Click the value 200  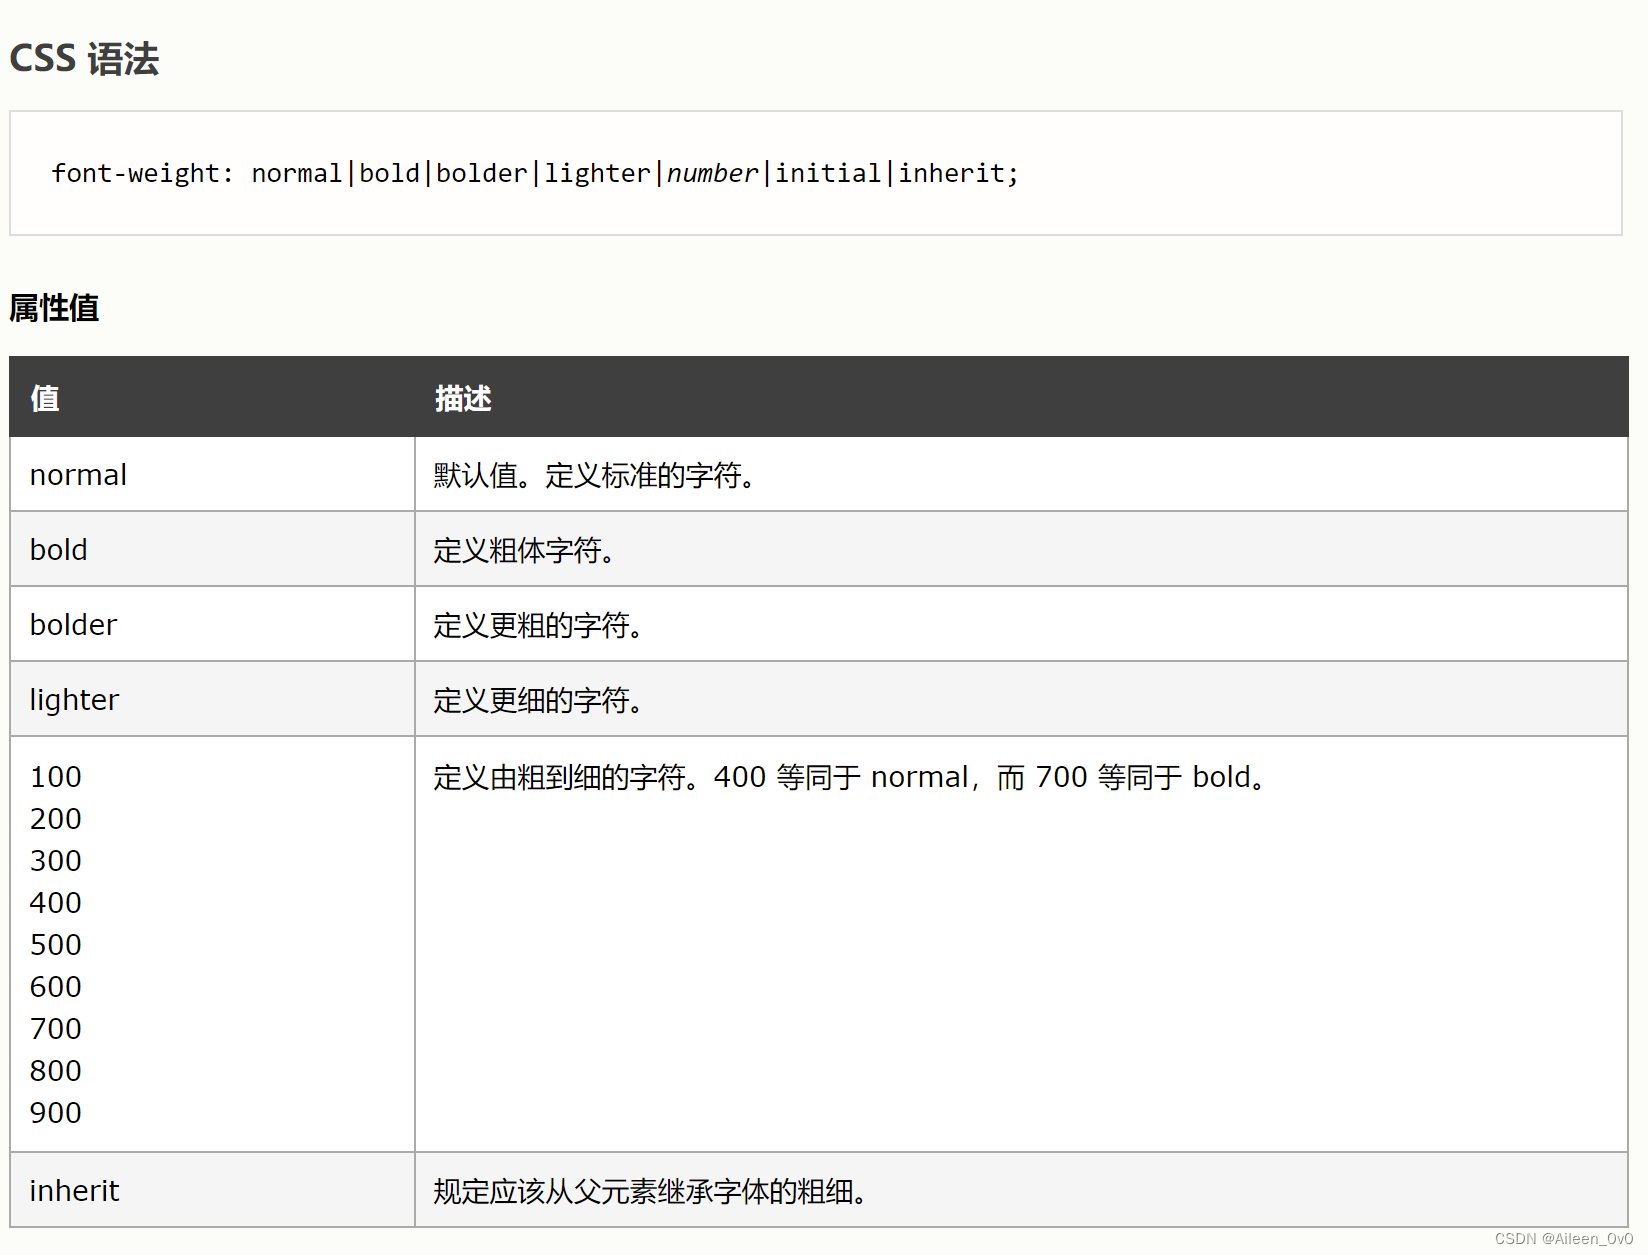[56, 819]
